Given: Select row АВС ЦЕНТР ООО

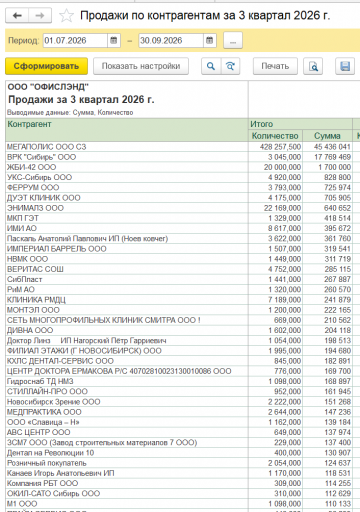Looking at the screenshot, I should tap(127, 432).
